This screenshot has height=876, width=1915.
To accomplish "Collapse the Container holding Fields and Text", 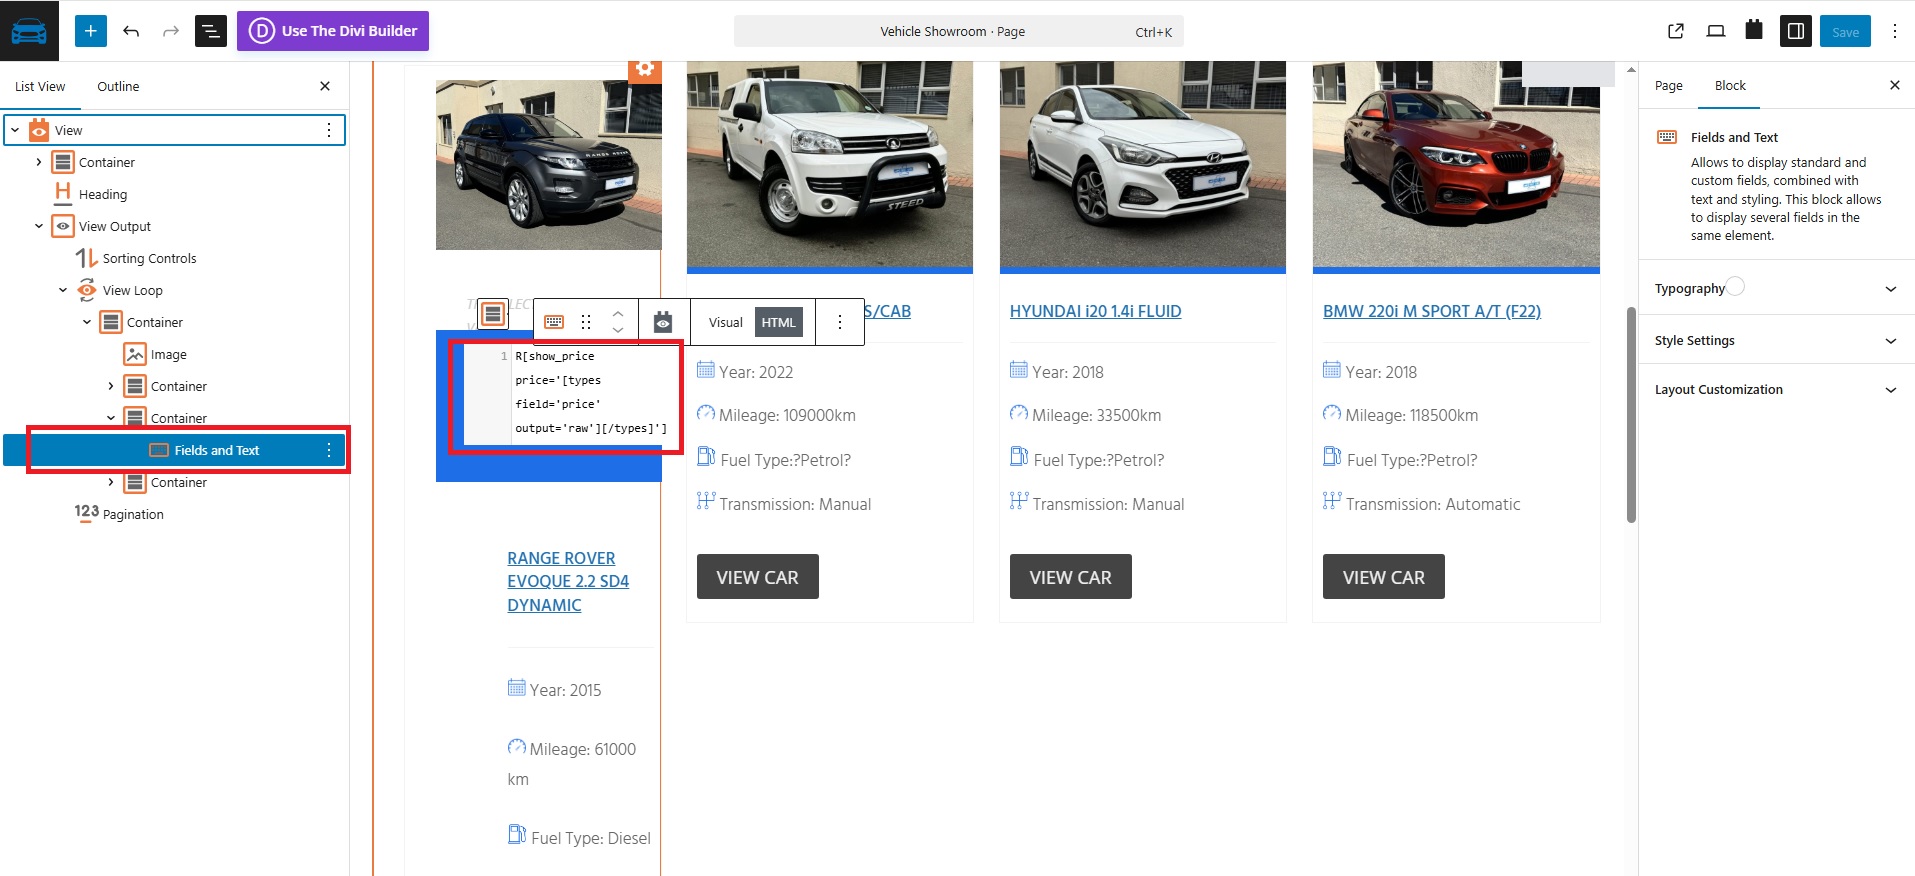I will click(111, 418).
